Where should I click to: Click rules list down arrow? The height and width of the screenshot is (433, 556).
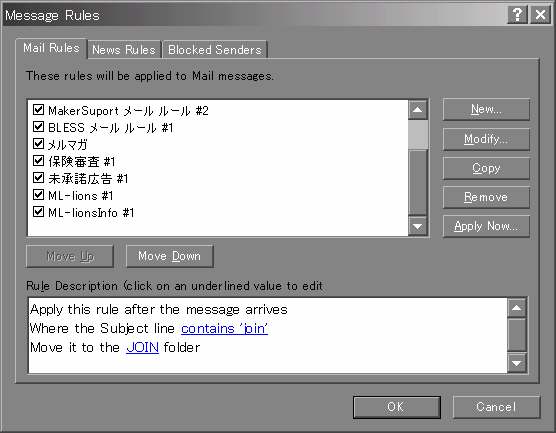click(x=418, y=226)
